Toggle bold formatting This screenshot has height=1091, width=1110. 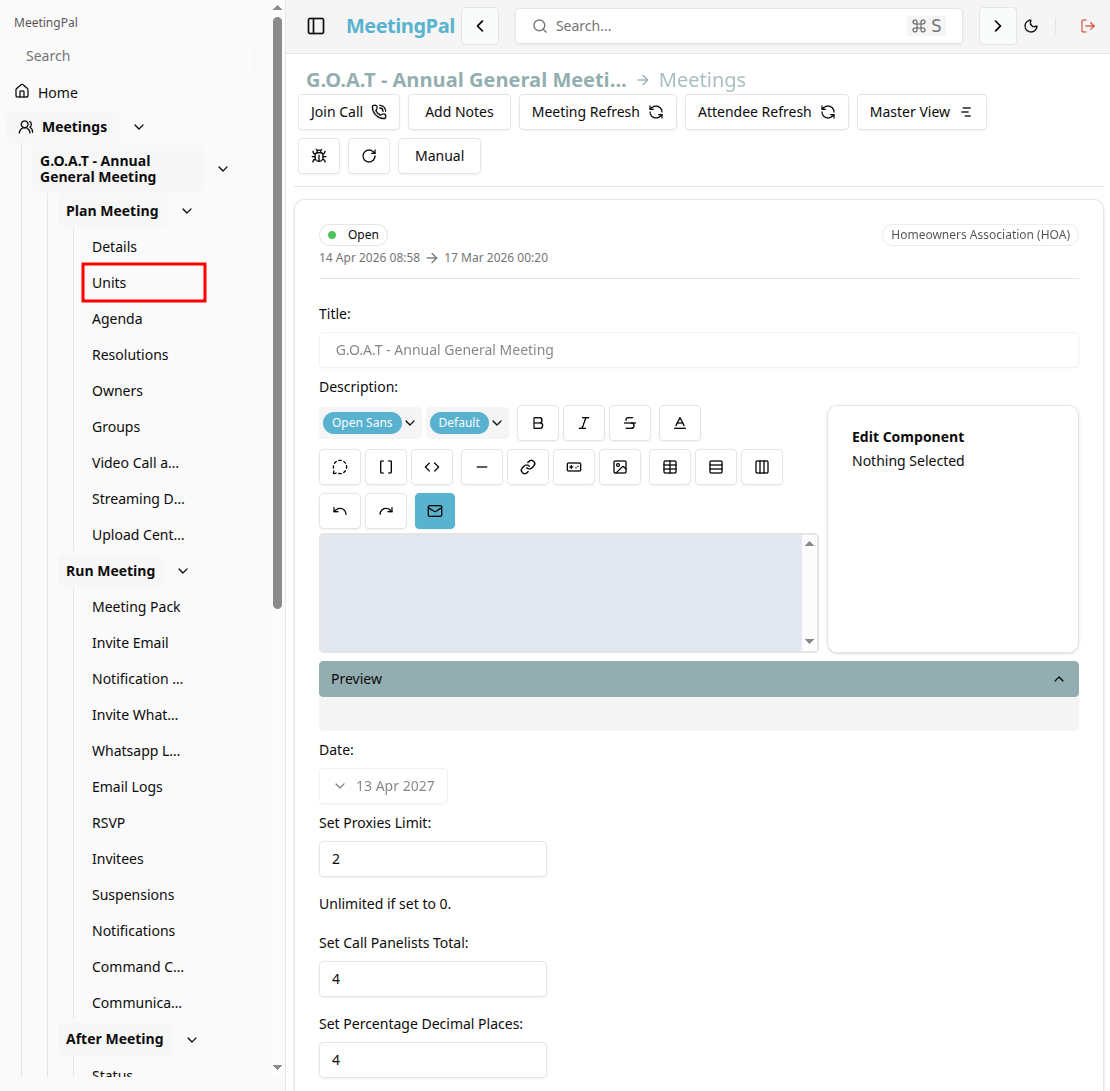(x=538, y=423)
